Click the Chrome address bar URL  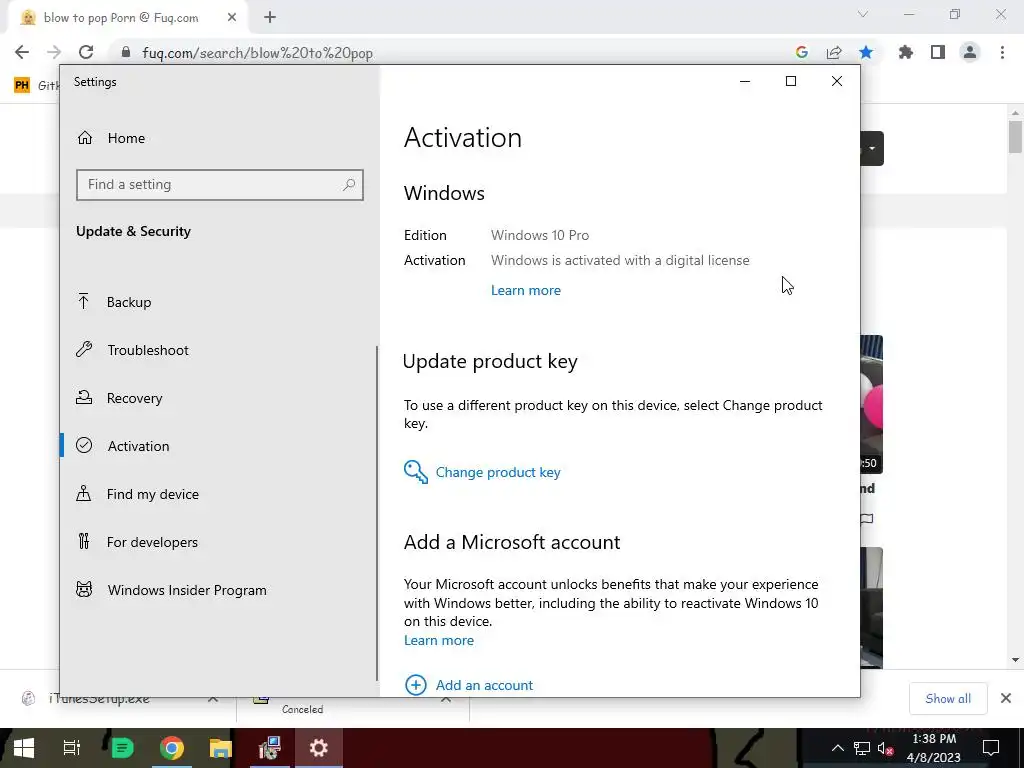tap(257, 53)
